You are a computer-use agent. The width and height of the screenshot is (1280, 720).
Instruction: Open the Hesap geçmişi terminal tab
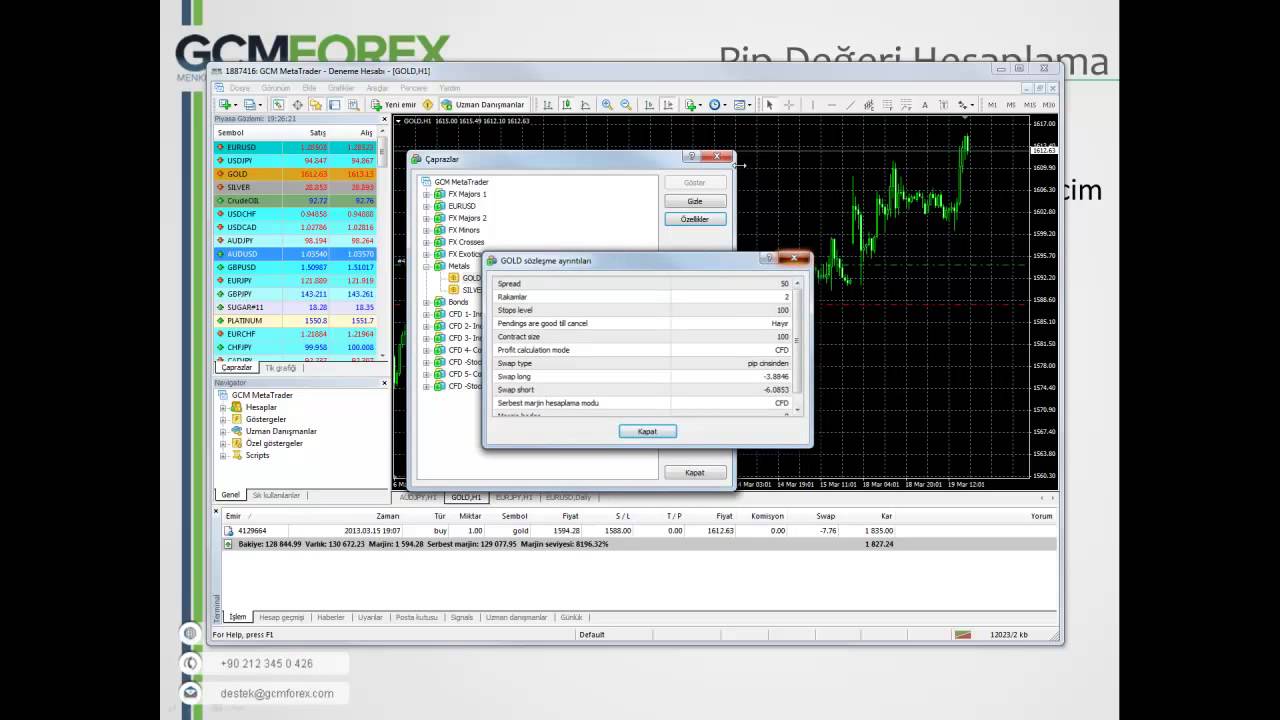click(282, 617)
